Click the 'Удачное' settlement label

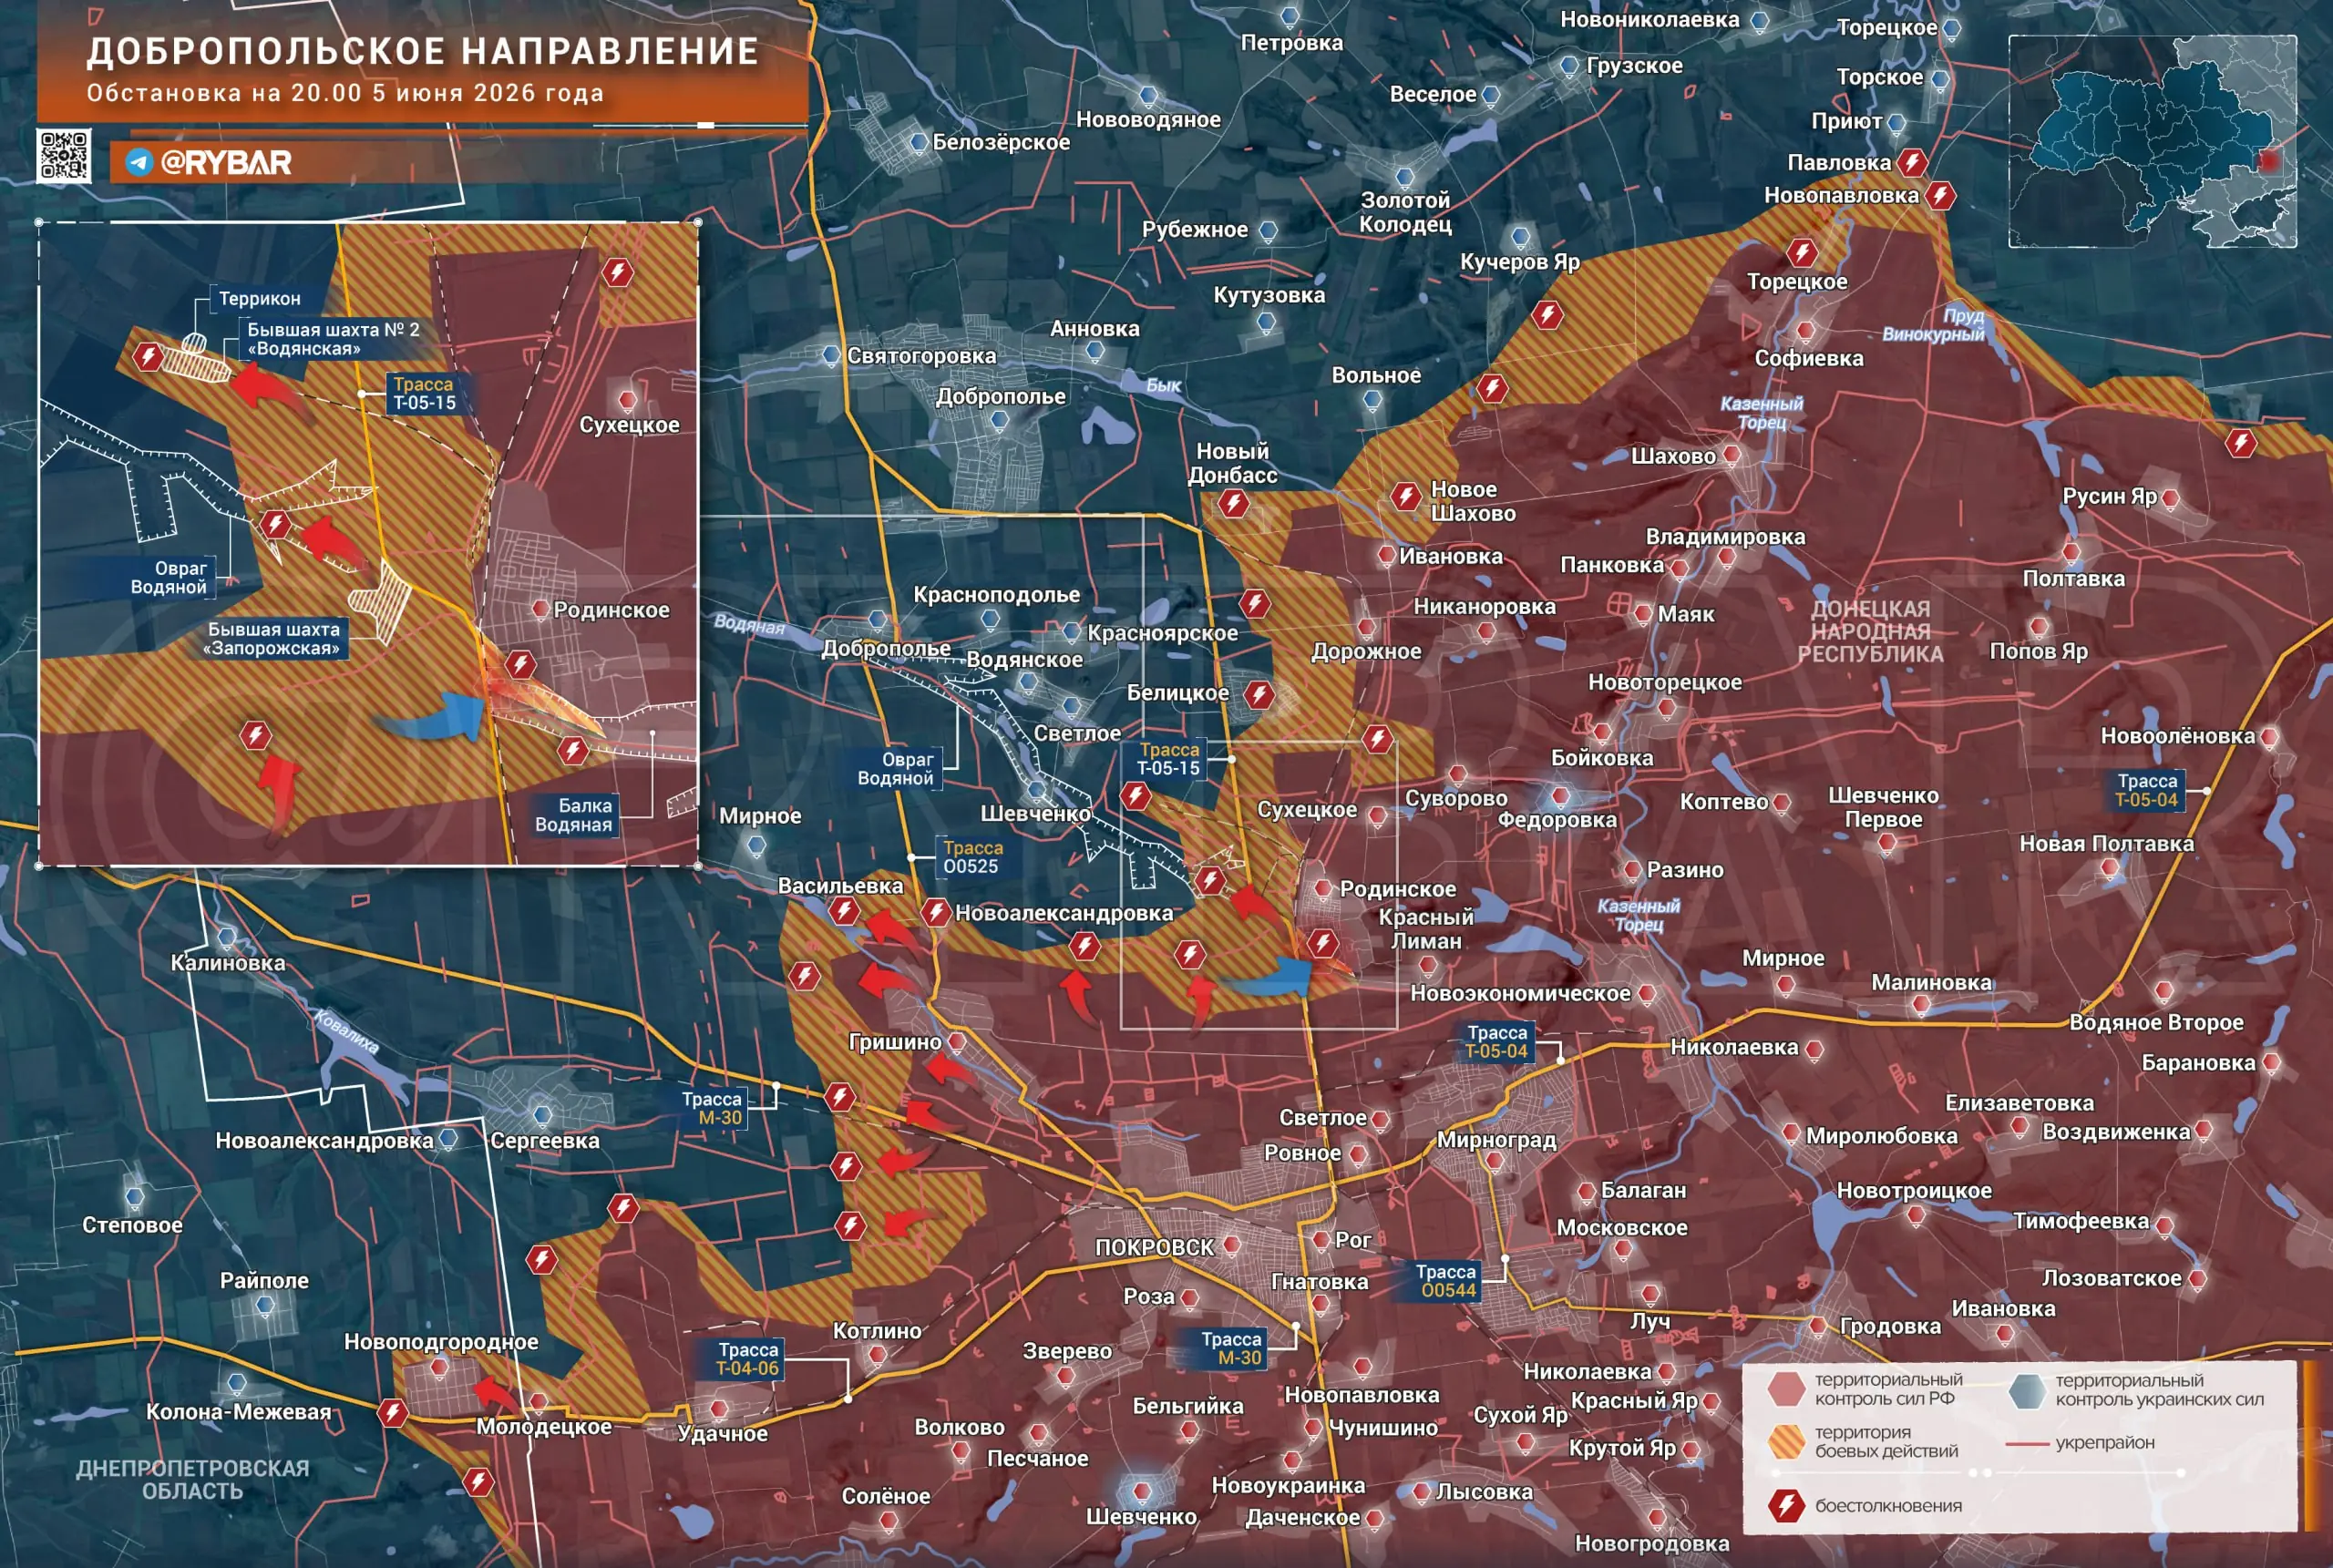click(722, 1433)
